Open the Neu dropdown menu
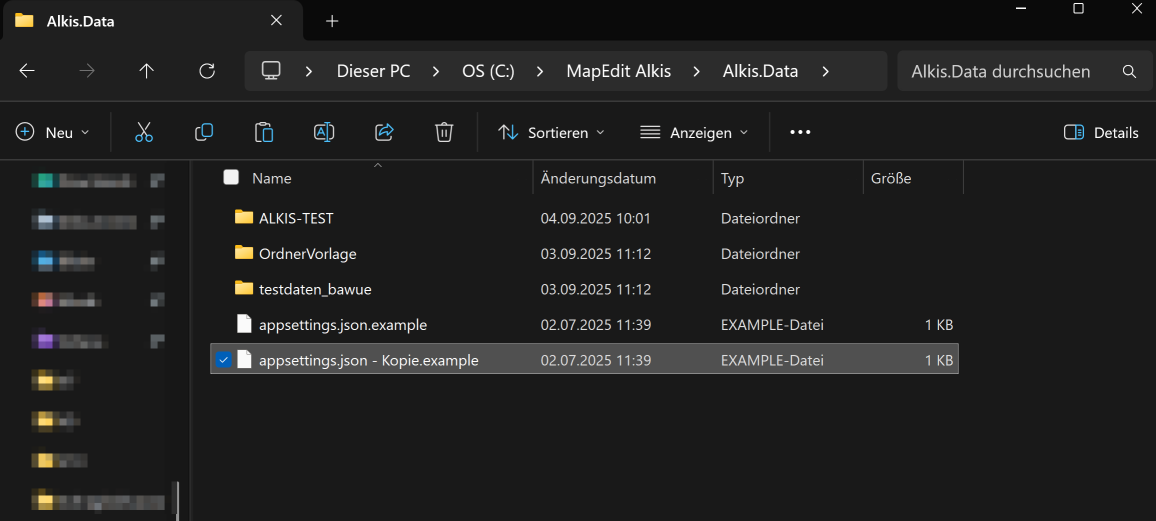 pos(53,132)
